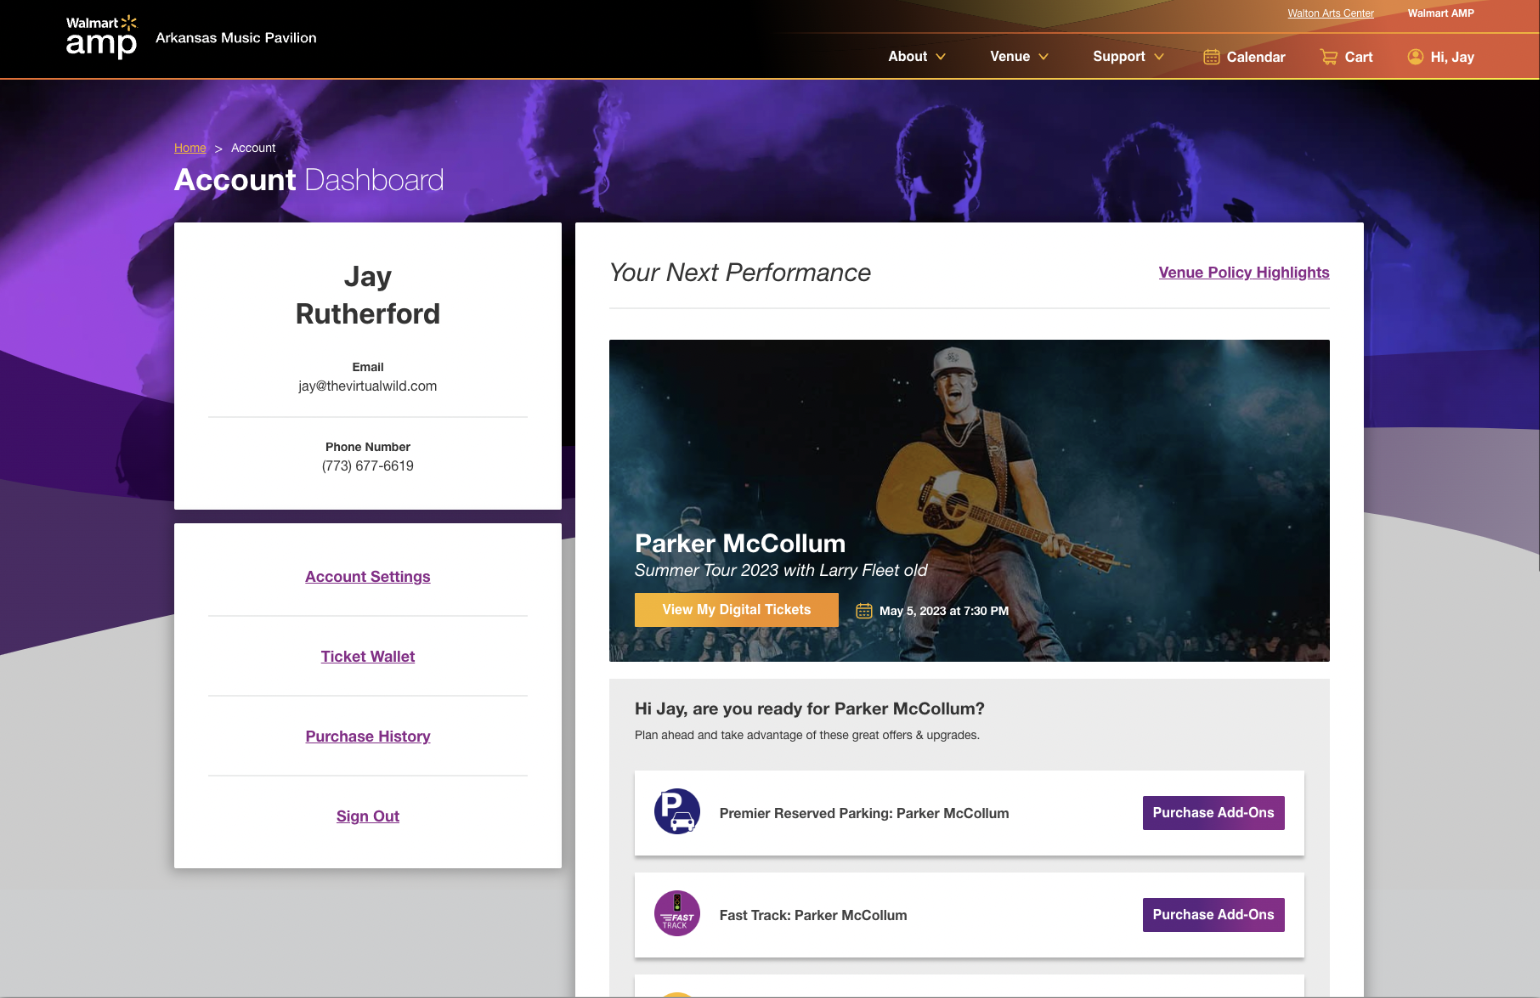This screenshot has height=998, width=1540.
Task: Expand the Support dropdown chevron
Action: pyautogui.click(x=1159, y=57)
